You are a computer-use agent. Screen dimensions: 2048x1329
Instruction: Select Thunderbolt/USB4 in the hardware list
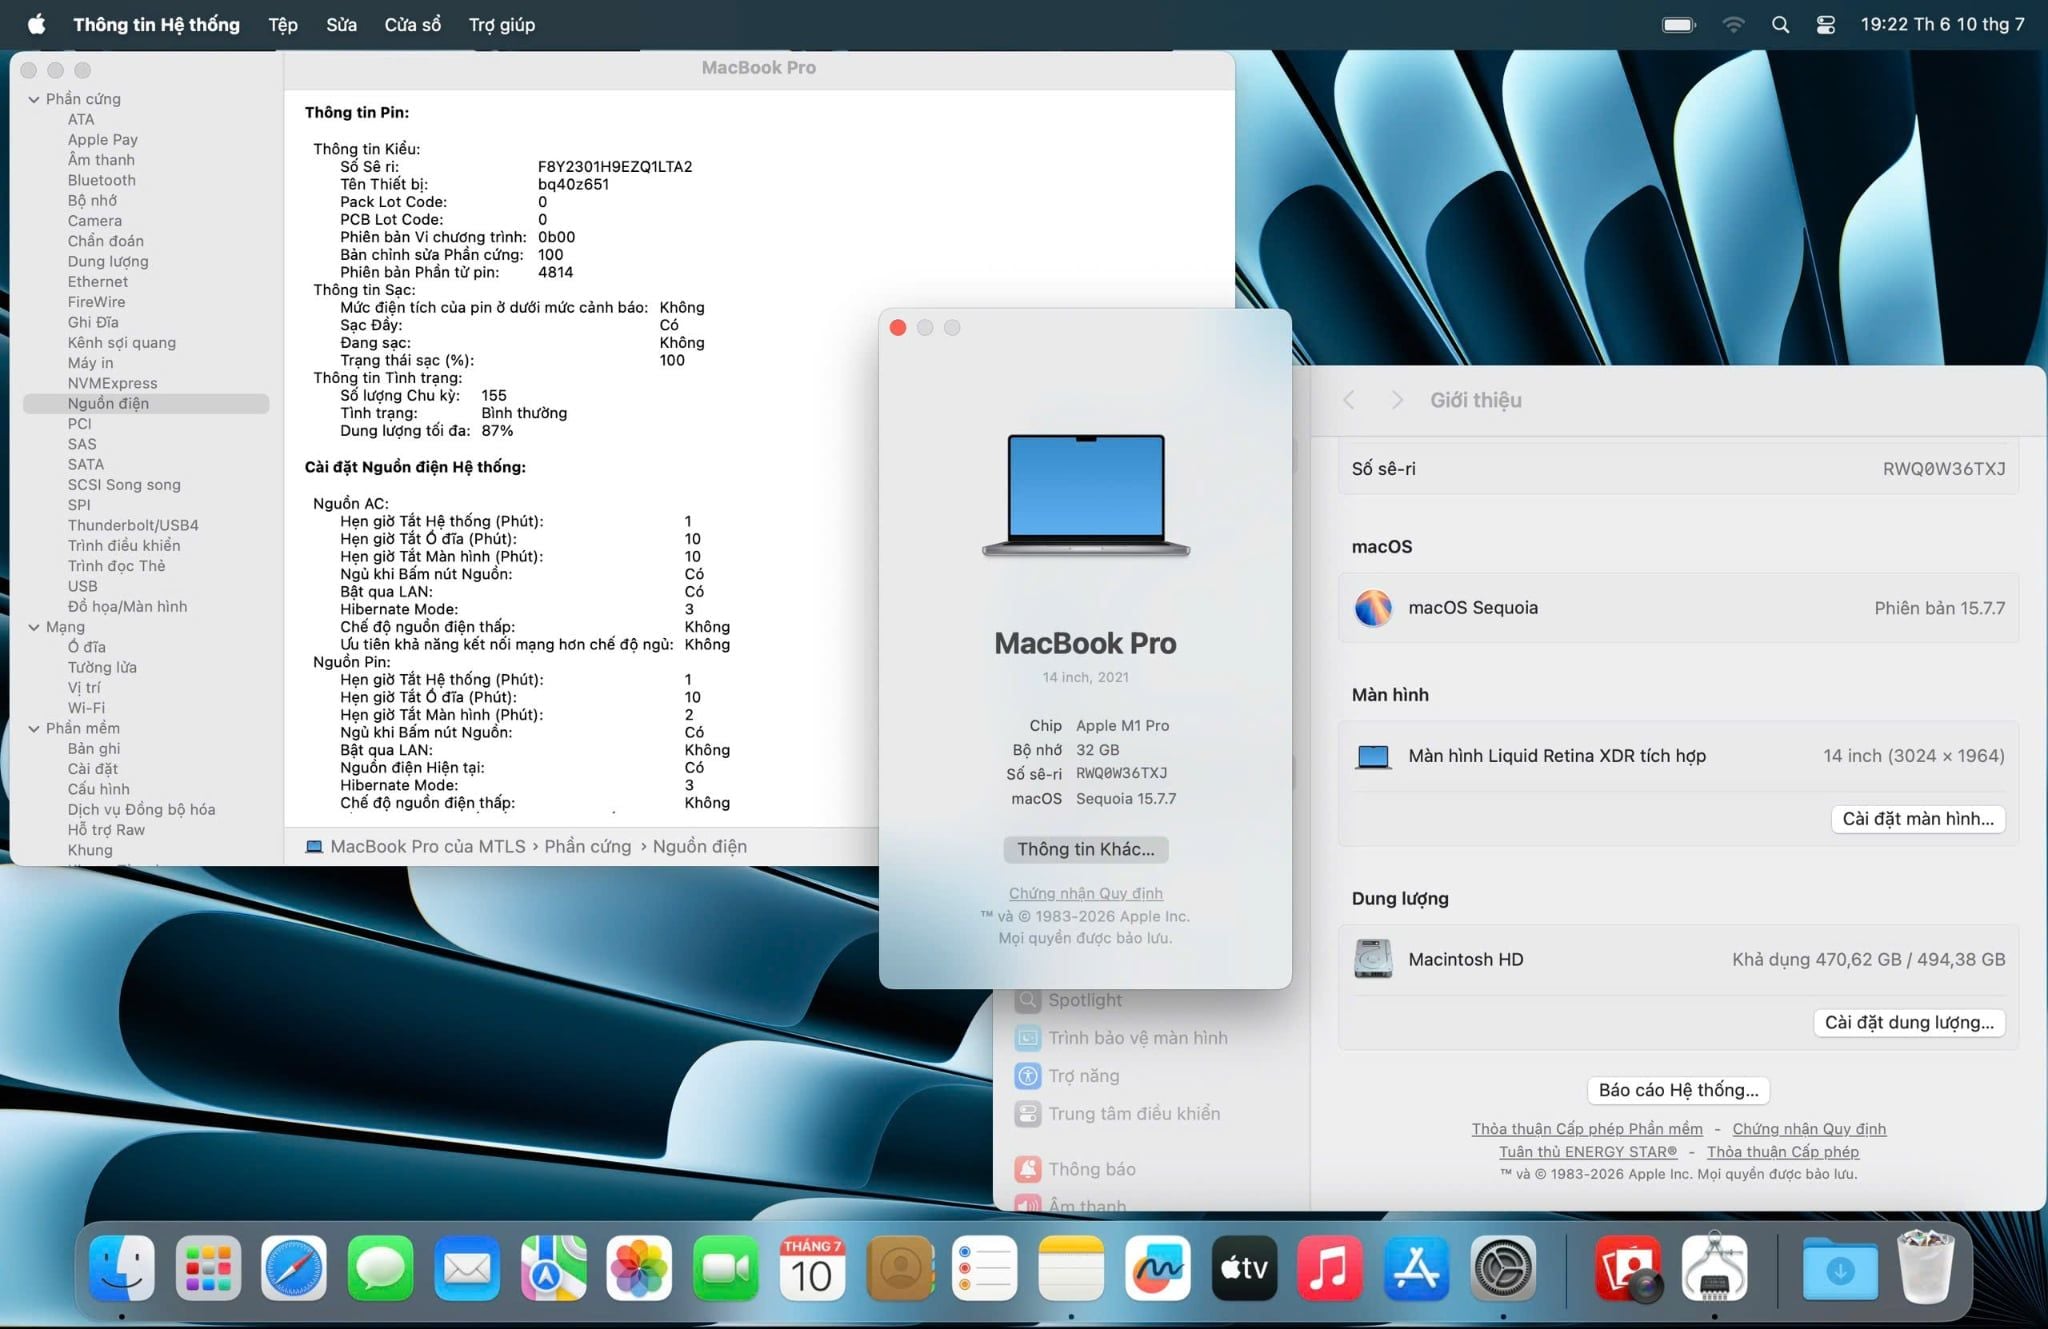pyautogui.click(x=133, y=525)
